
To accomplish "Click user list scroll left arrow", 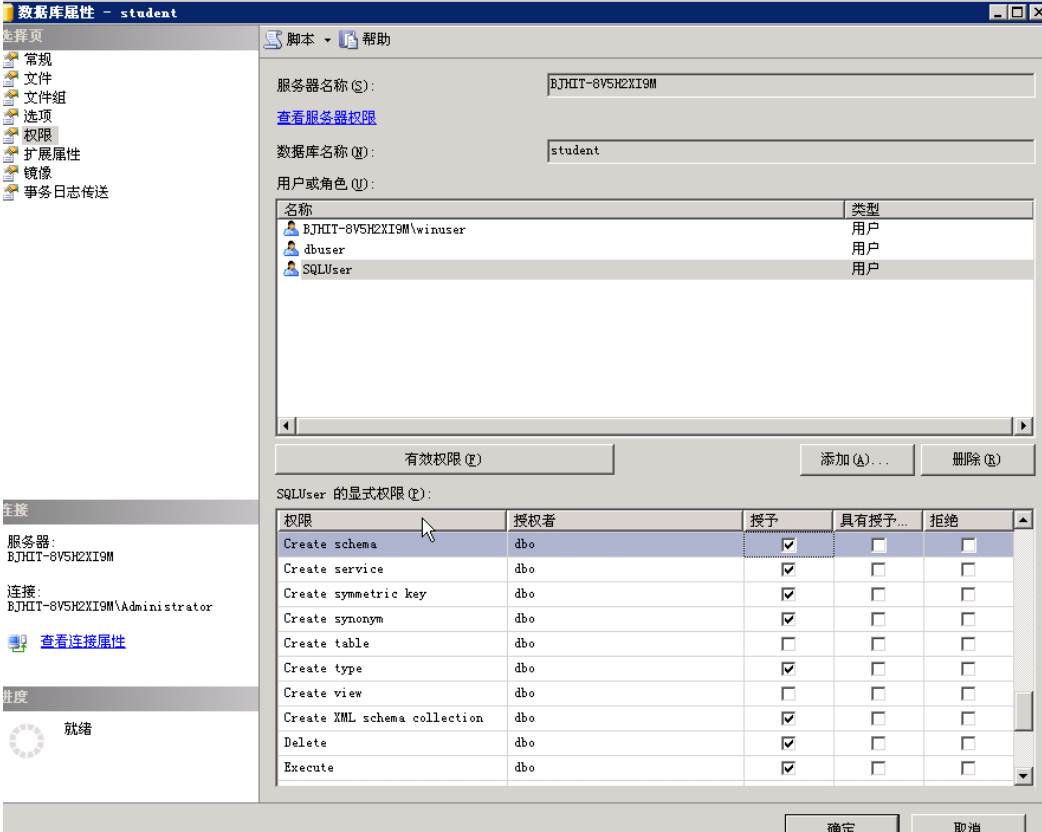I will (x=286, y=425).
